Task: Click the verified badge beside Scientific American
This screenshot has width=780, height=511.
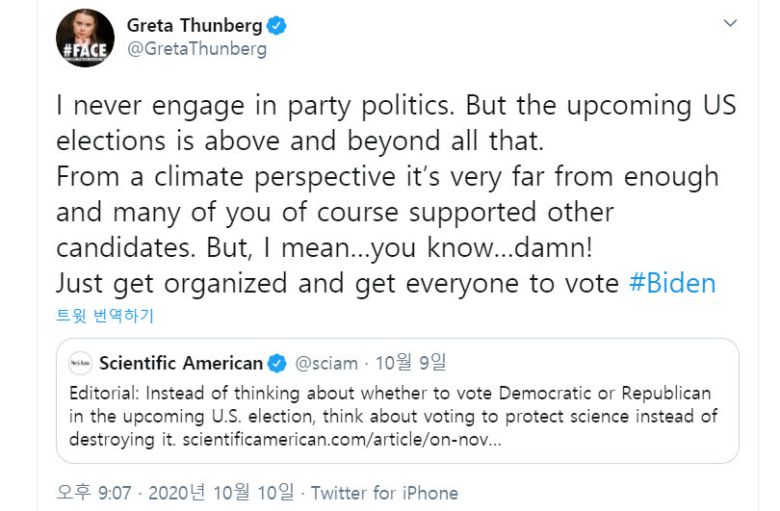Action: pyautogui.click(x=277, y=363)
